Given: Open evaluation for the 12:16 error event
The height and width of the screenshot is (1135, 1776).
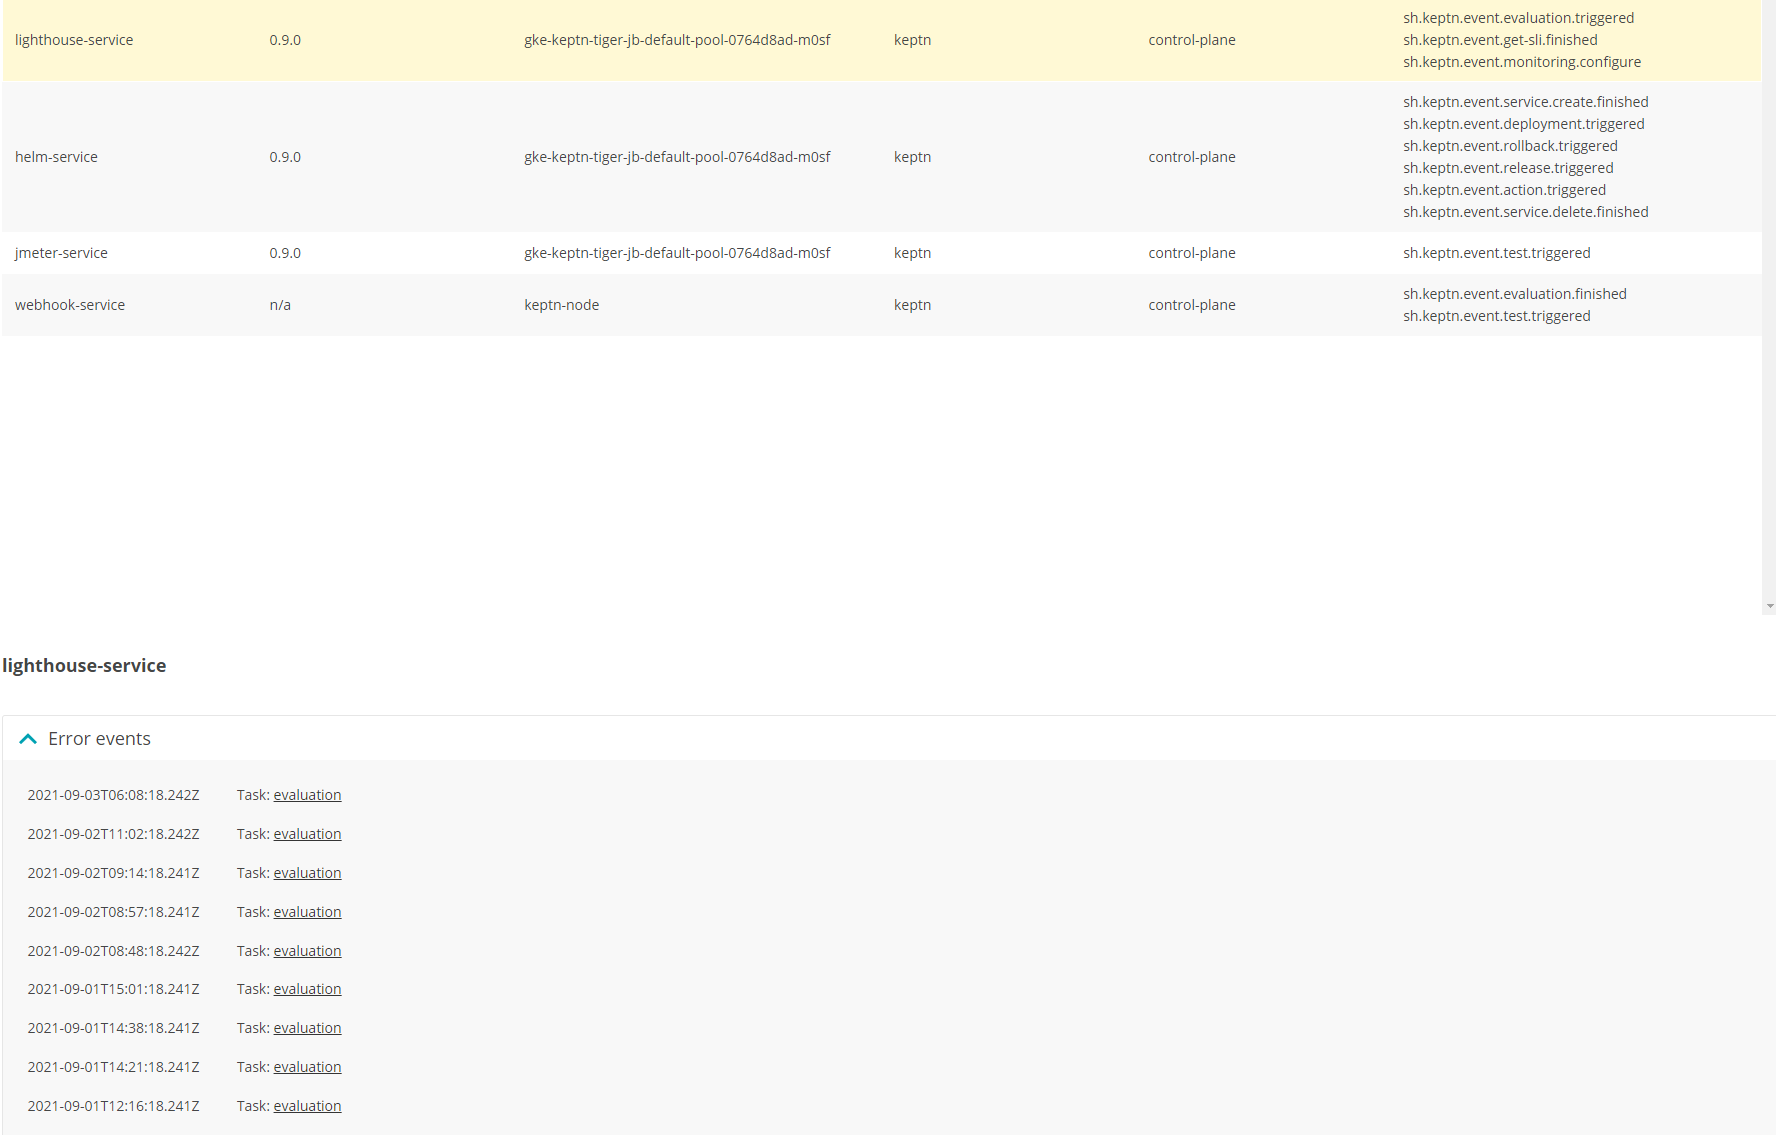Looking at the screenshot, I should click(x=306, y=1105).
